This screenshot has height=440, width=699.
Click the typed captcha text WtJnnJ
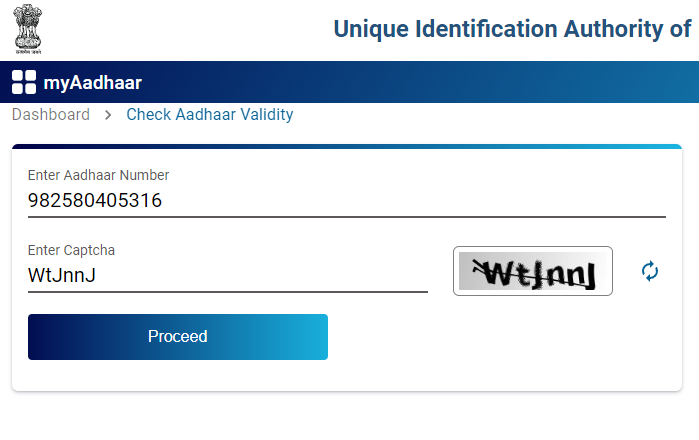[62, 275]
